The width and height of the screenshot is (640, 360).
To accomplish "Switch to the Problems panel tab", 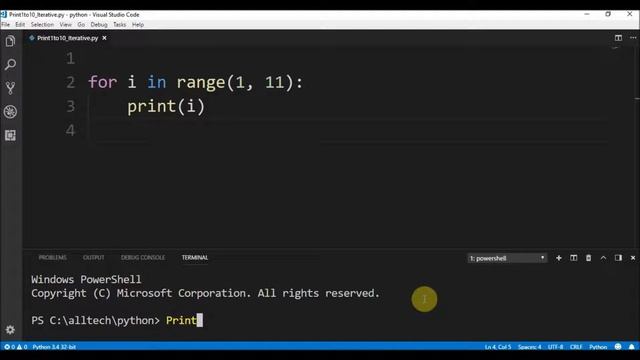I will coord(53,258).
